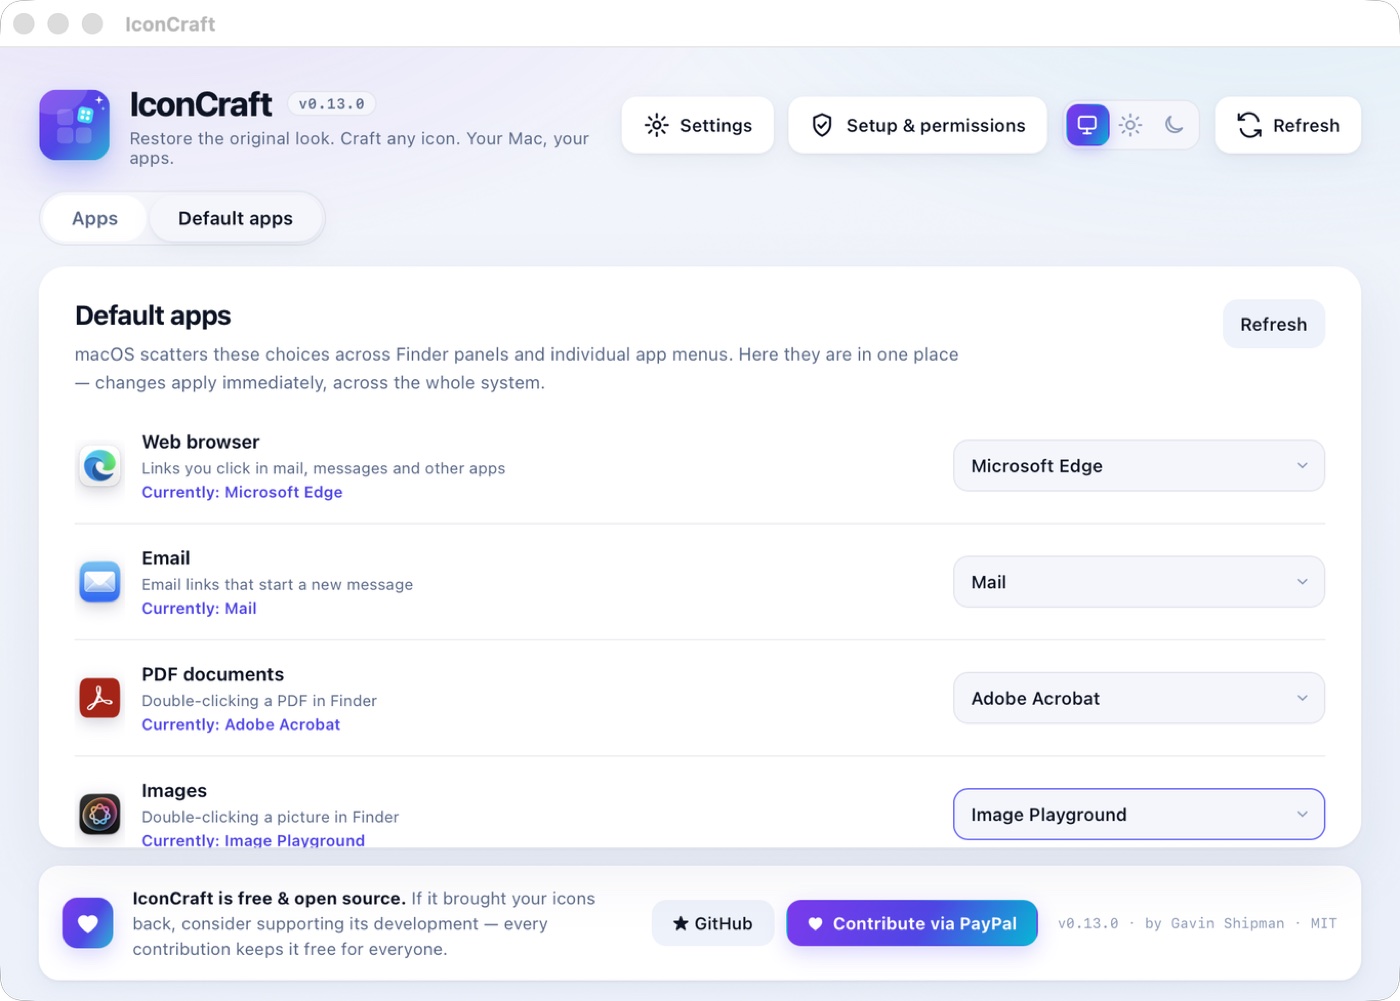Open the Images default app dropdown

click(1139, 814)
